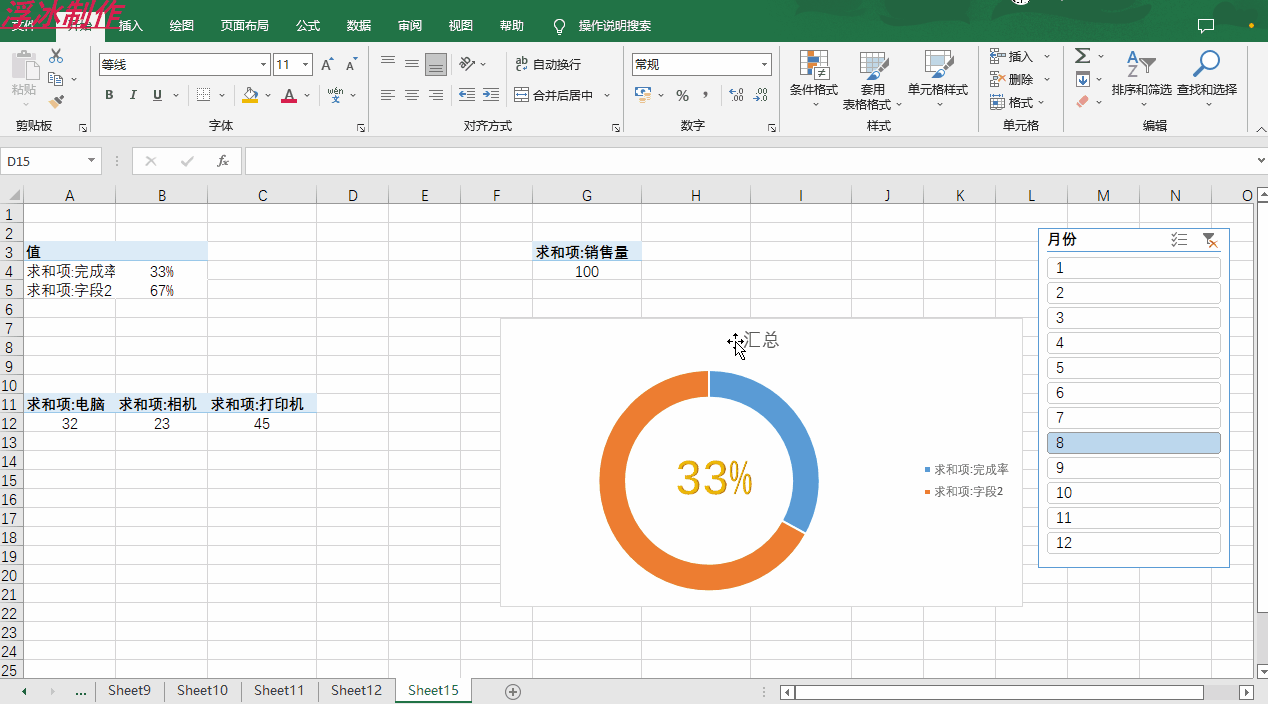Switch to the 数据 tab

tap(358, 26)
